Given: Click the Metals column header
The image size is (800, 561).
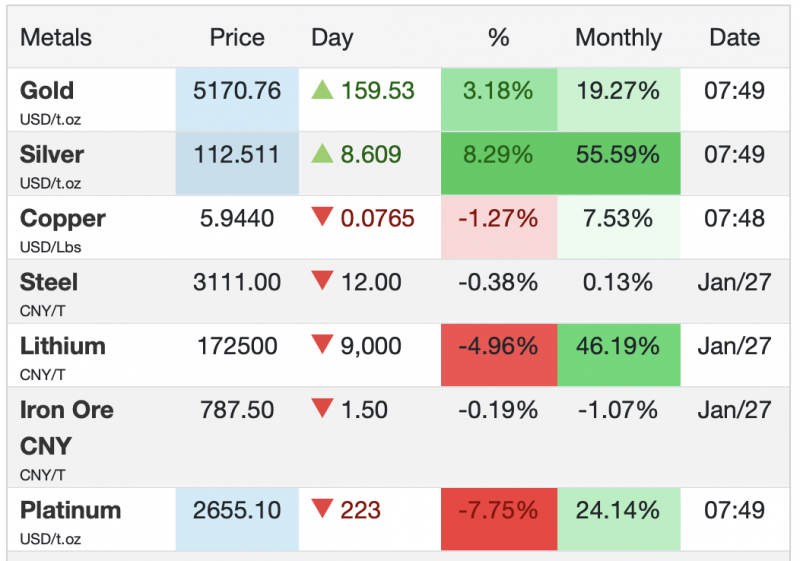Looking at the screenshot, I should [56, 38].
